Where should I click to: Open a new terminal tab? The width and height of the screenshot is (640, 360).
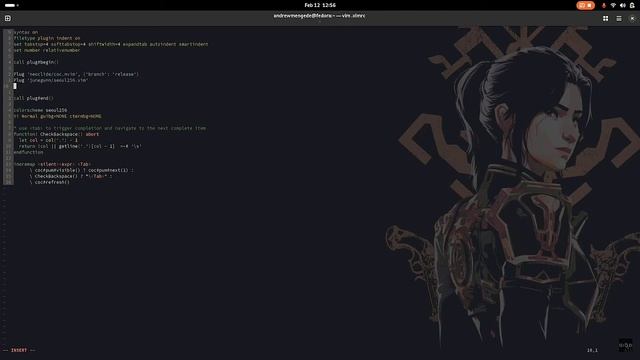tap(8, 18)
